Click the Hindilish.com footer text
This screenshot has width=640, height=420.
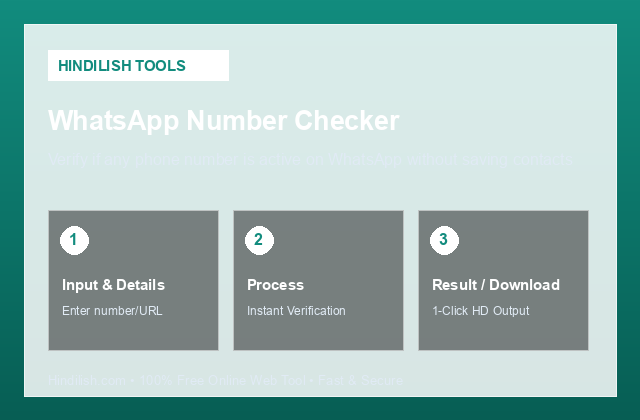pyautogui.click(x=225, y=380)
